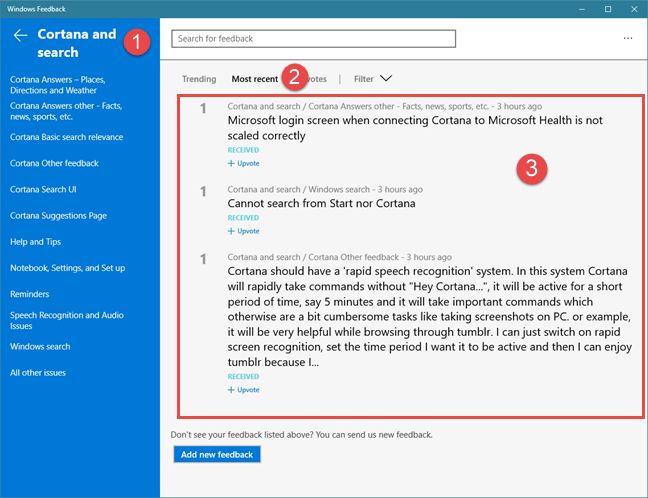Open All other issues category
Viewport: 648px width, 498px height.
point(38,372)
